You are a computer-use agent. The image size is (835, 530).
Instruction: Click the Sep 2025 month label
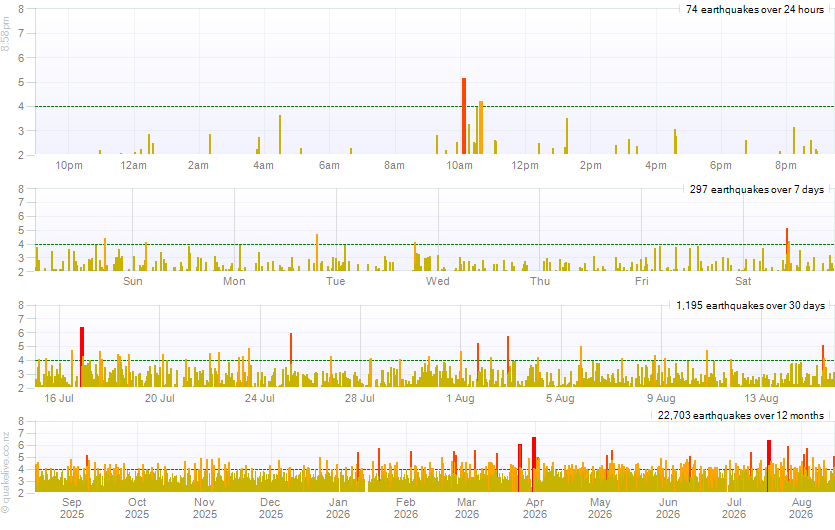tap(72, 508)
